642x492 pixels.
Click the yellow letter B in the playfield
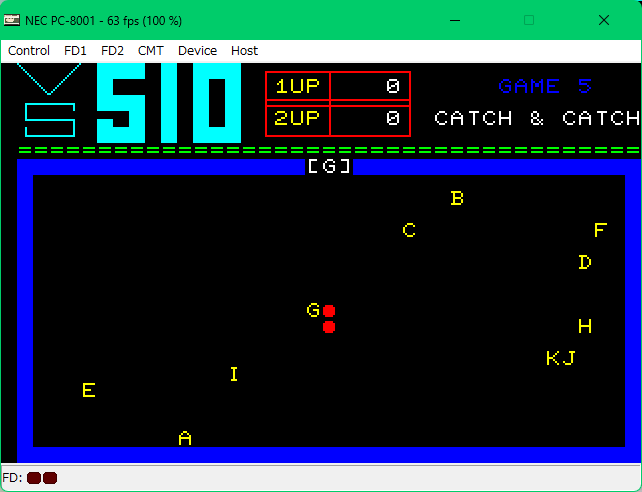click(x=457, y=198)
